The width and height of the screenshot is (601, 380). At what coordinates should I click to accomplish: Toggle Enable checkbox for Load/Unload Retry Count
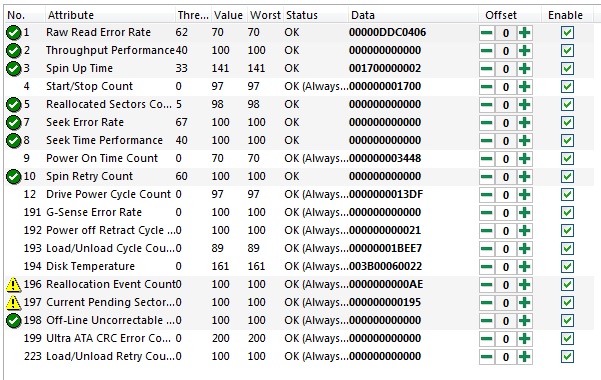coord(567,357)
